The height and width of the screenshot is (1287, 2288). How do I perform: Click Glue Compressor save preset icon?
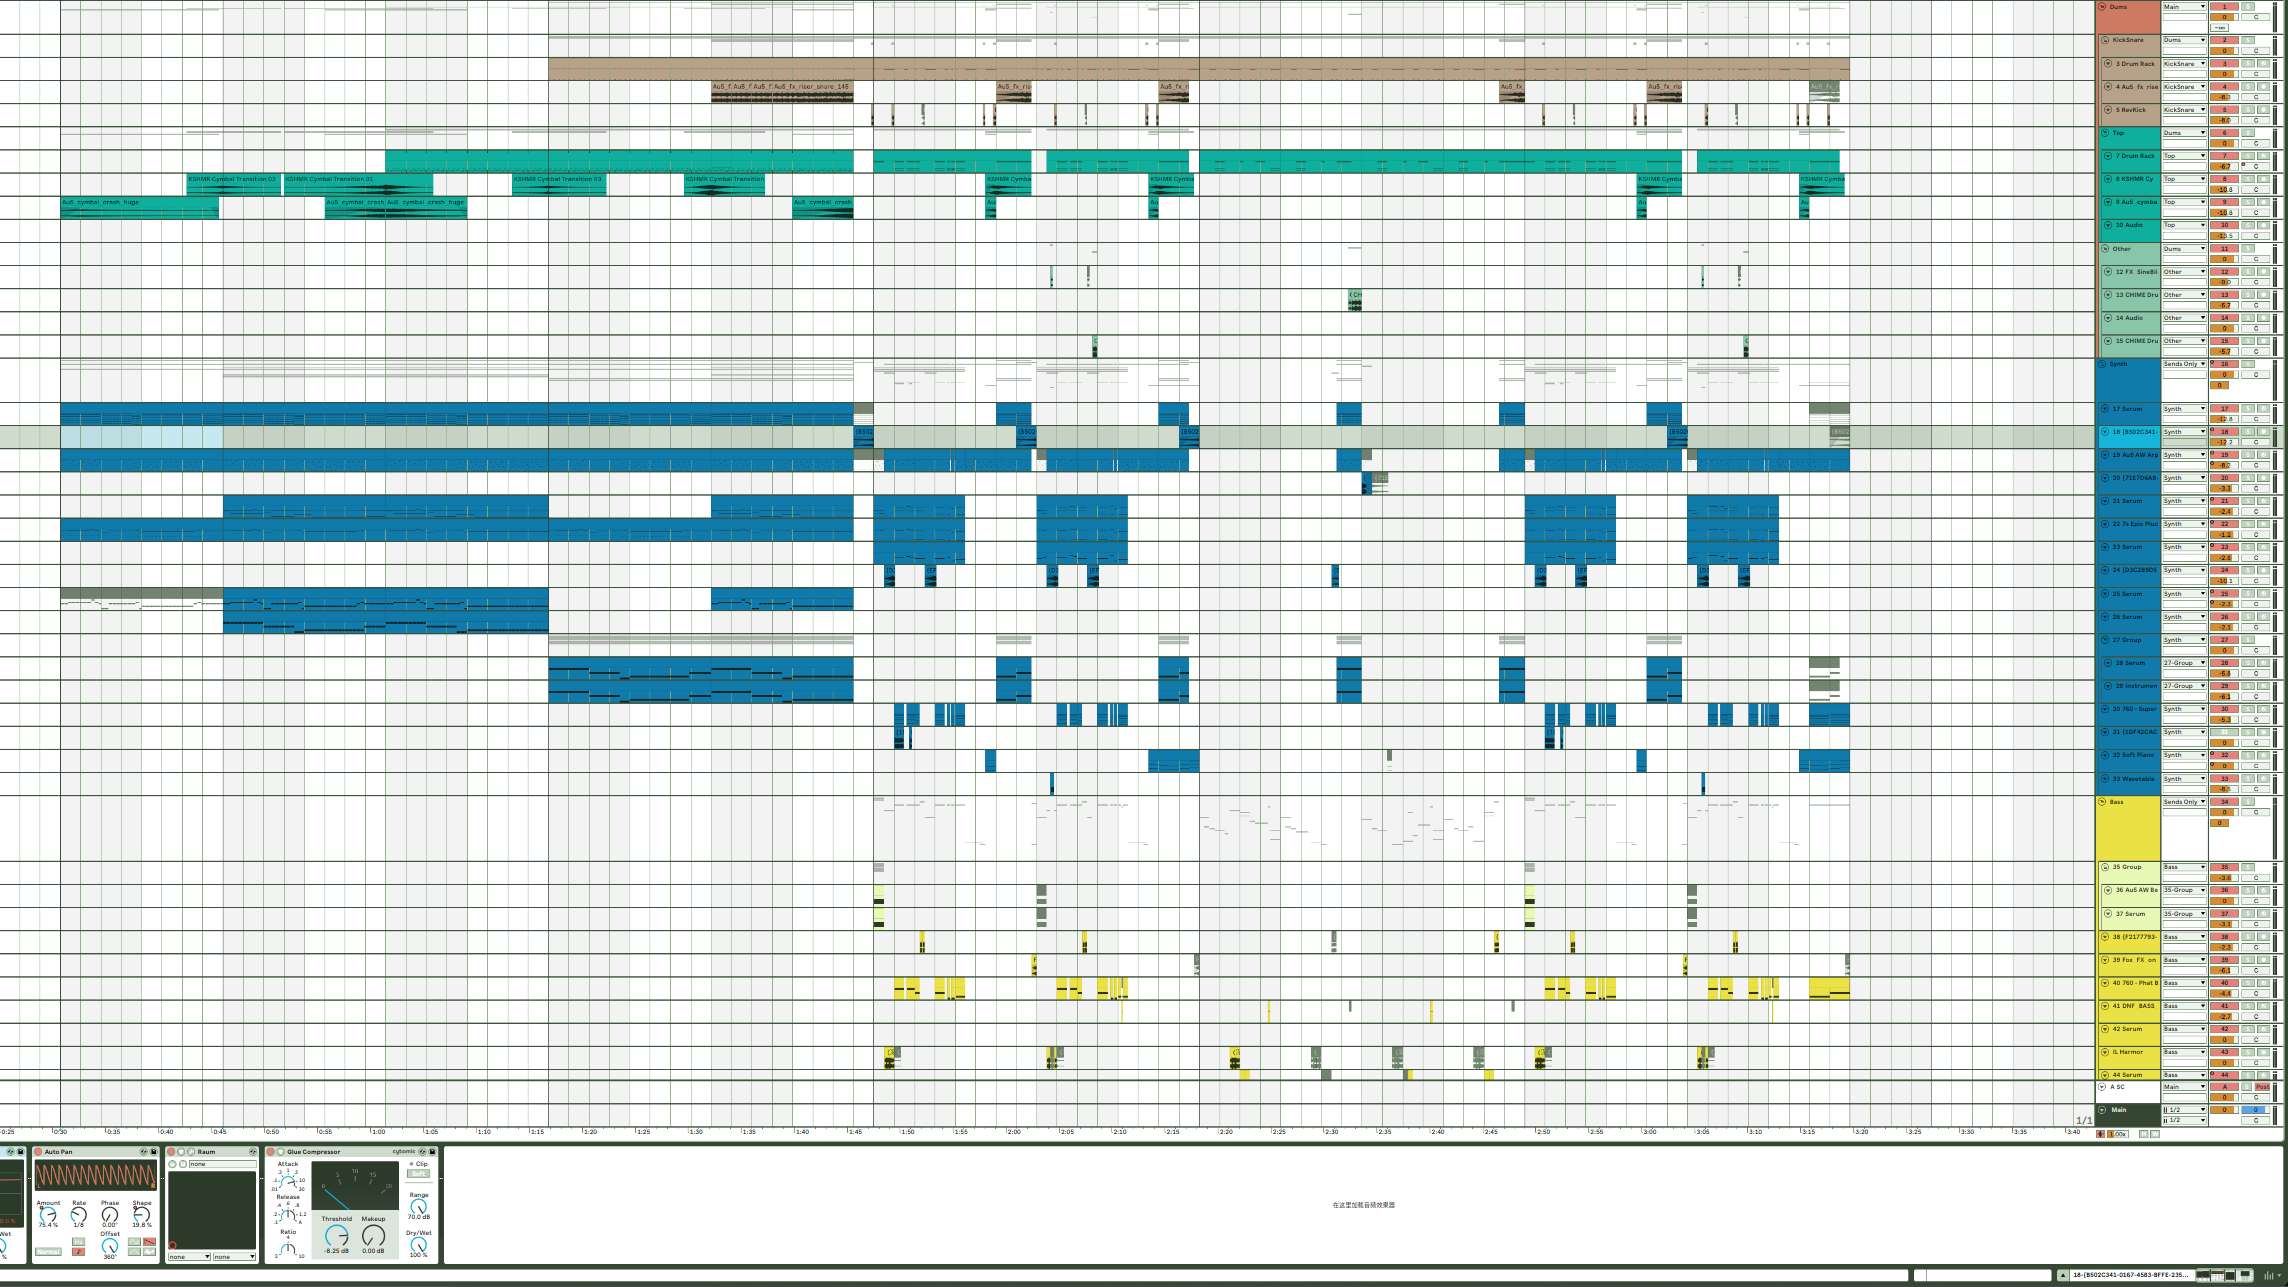[x=432, y=1152]
